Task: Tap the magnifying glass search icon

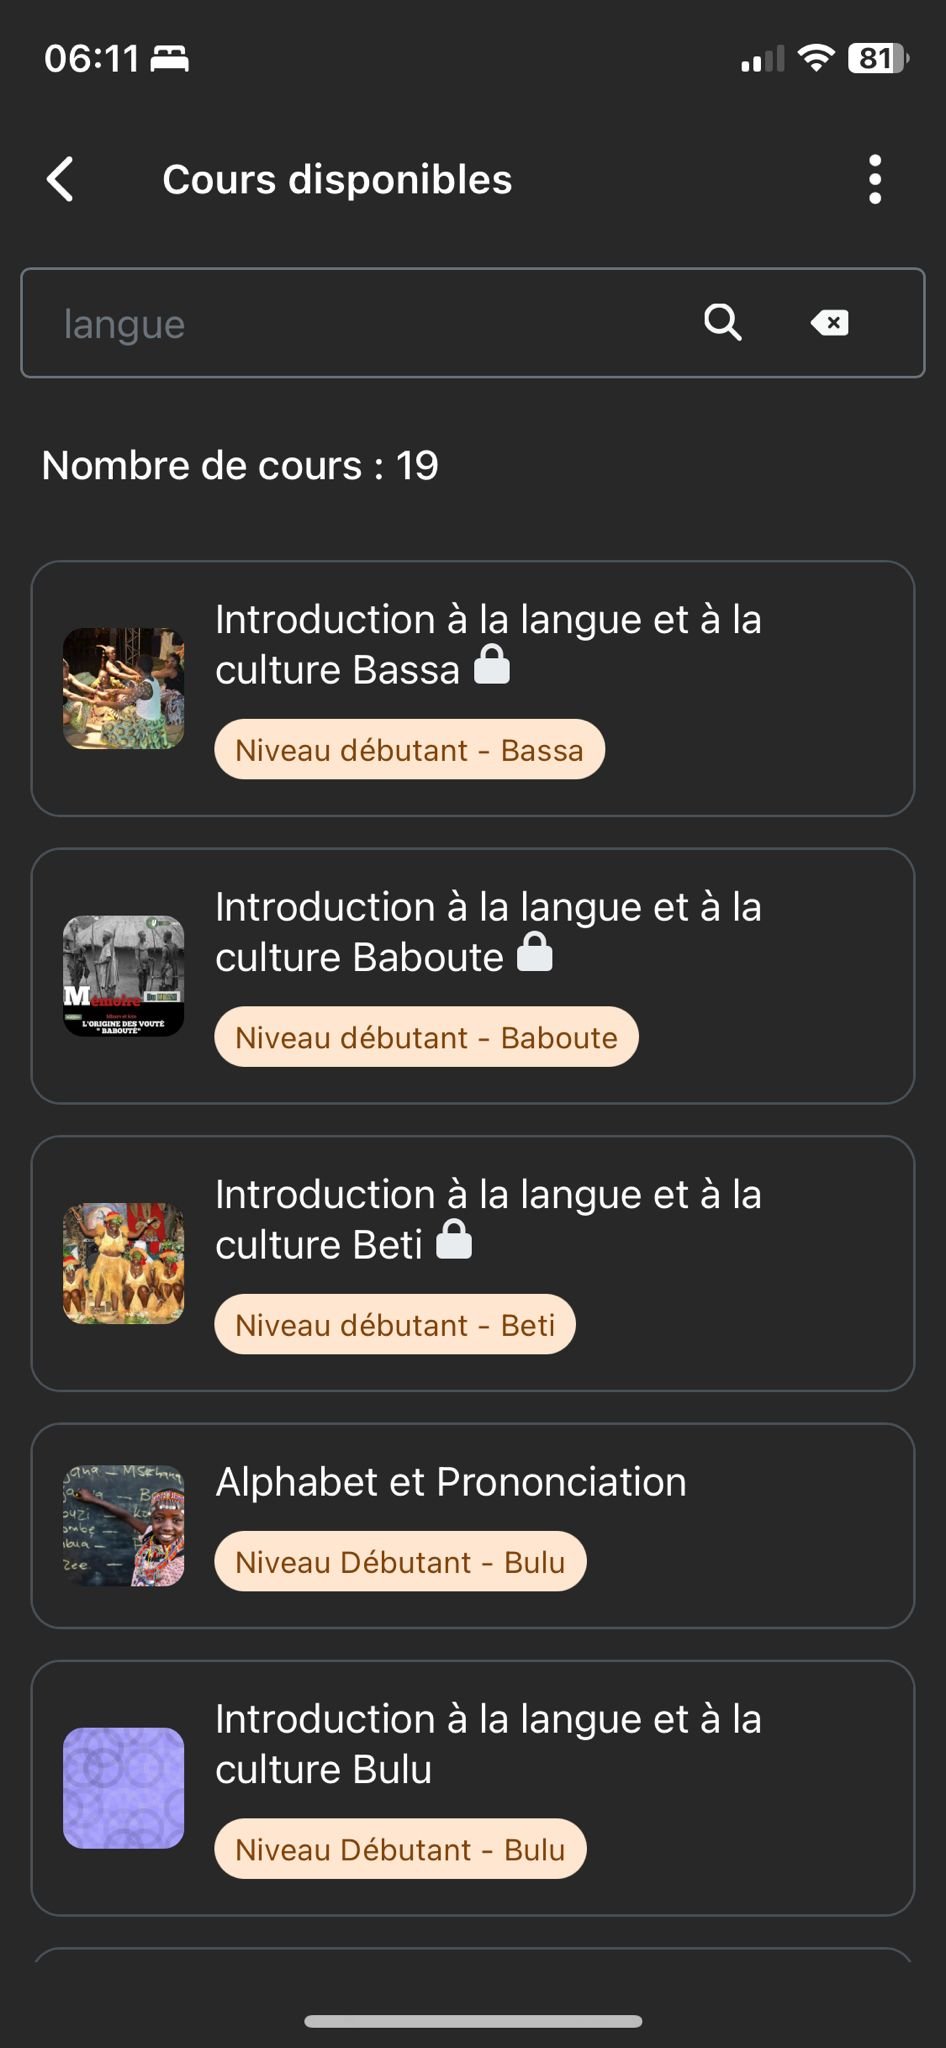Action: pyautogui.click(x=722, y=323)
